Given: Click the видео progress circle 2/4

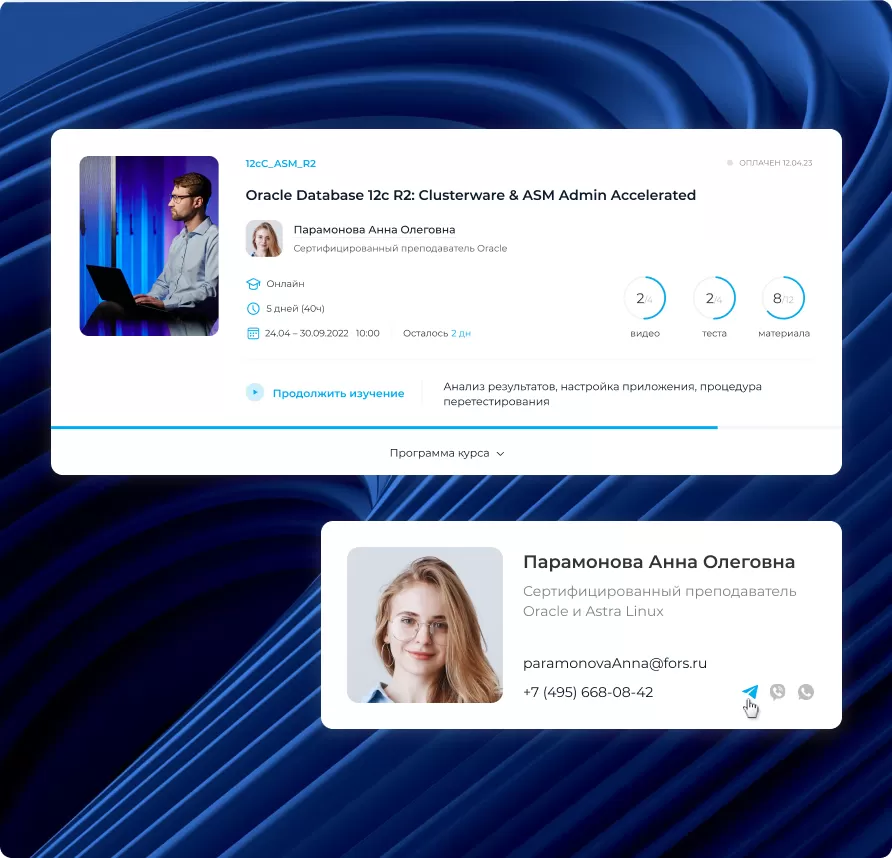Looking at the screenshot, I should [645, 298].
